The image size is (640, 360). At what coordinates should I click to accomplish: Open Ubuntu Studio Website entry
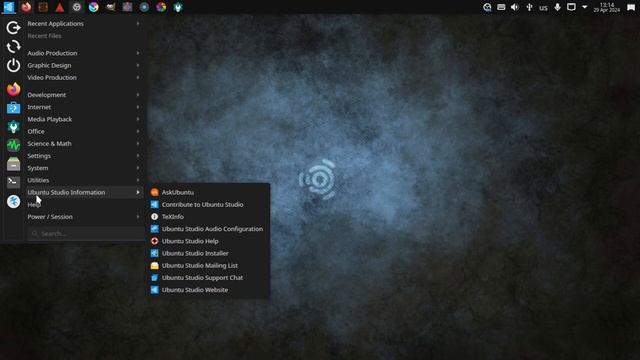[209, 290]
